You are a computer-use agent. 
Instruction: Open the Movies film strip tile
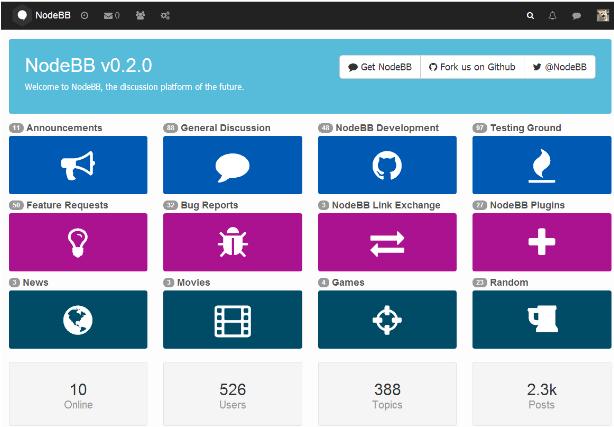tap(233, 319)
